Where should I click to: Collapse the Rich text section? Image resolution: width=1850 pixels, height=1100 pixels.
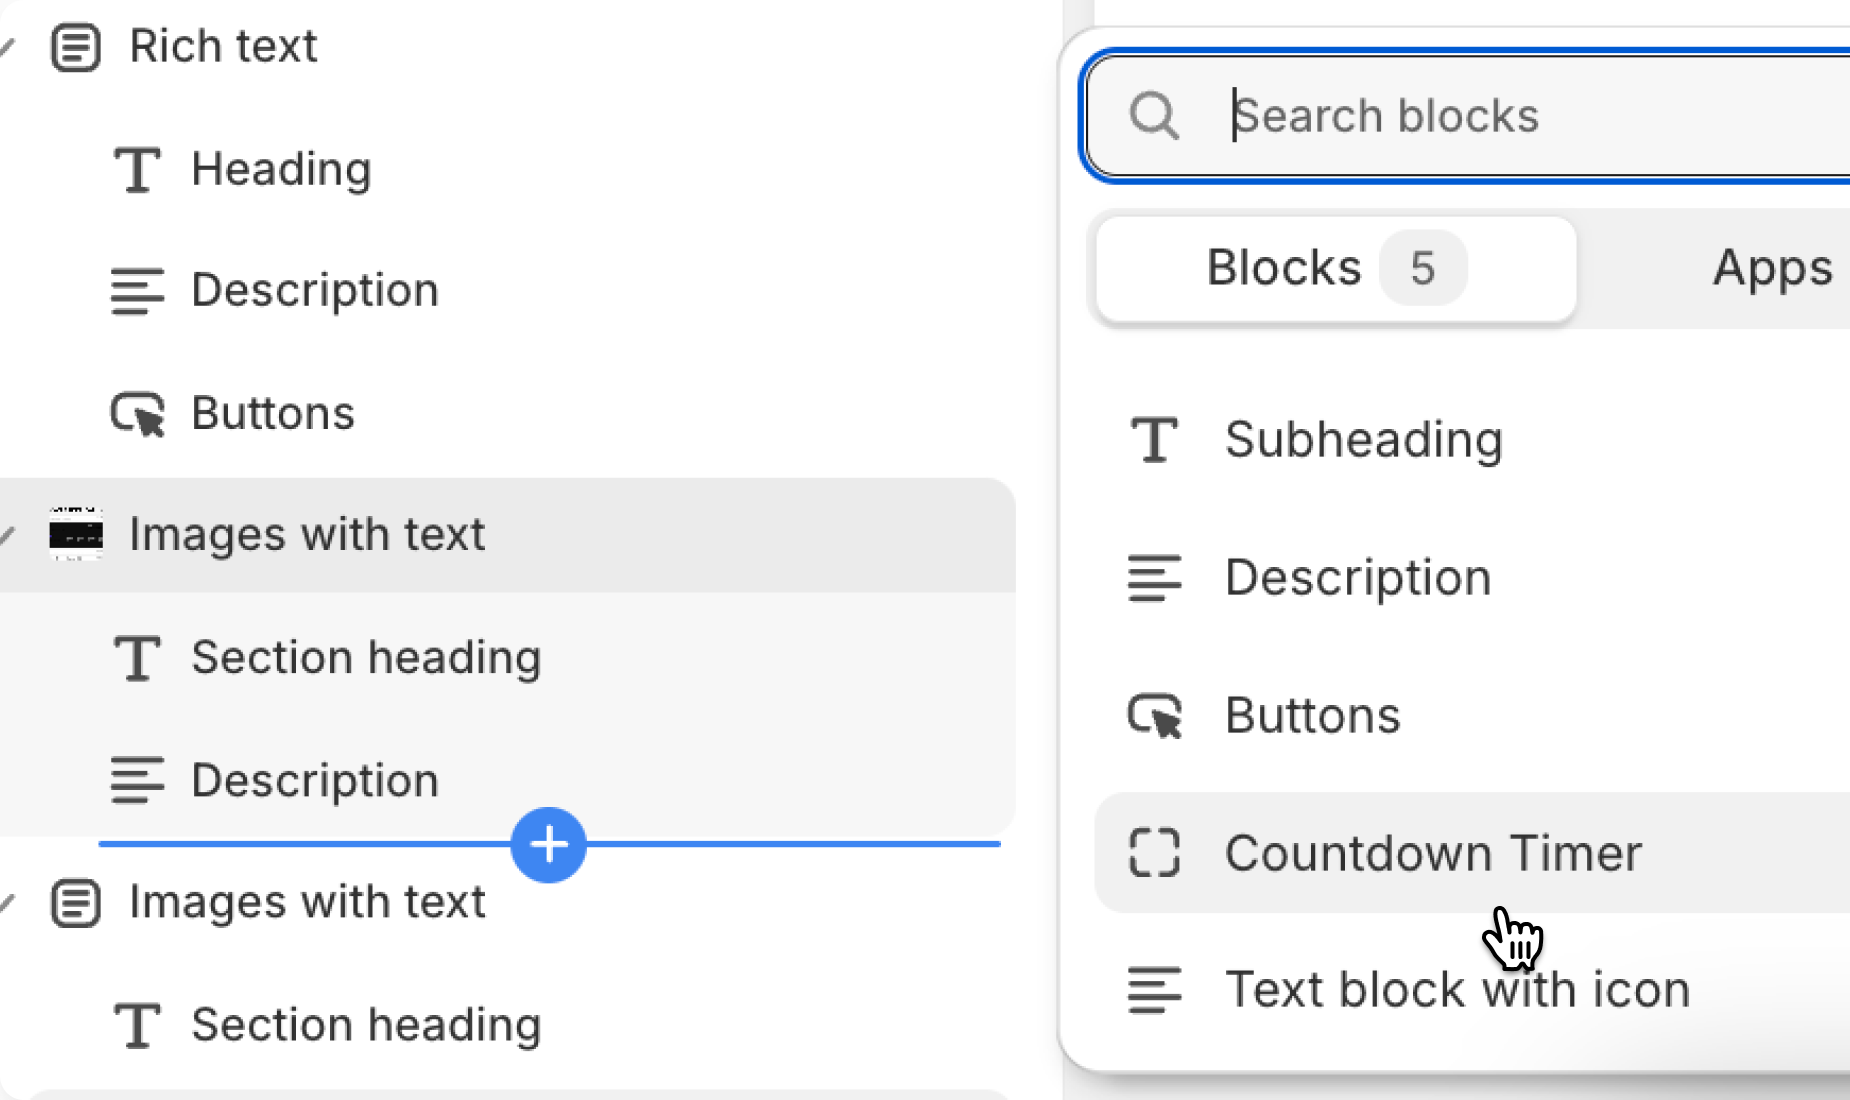pos(7,47)
